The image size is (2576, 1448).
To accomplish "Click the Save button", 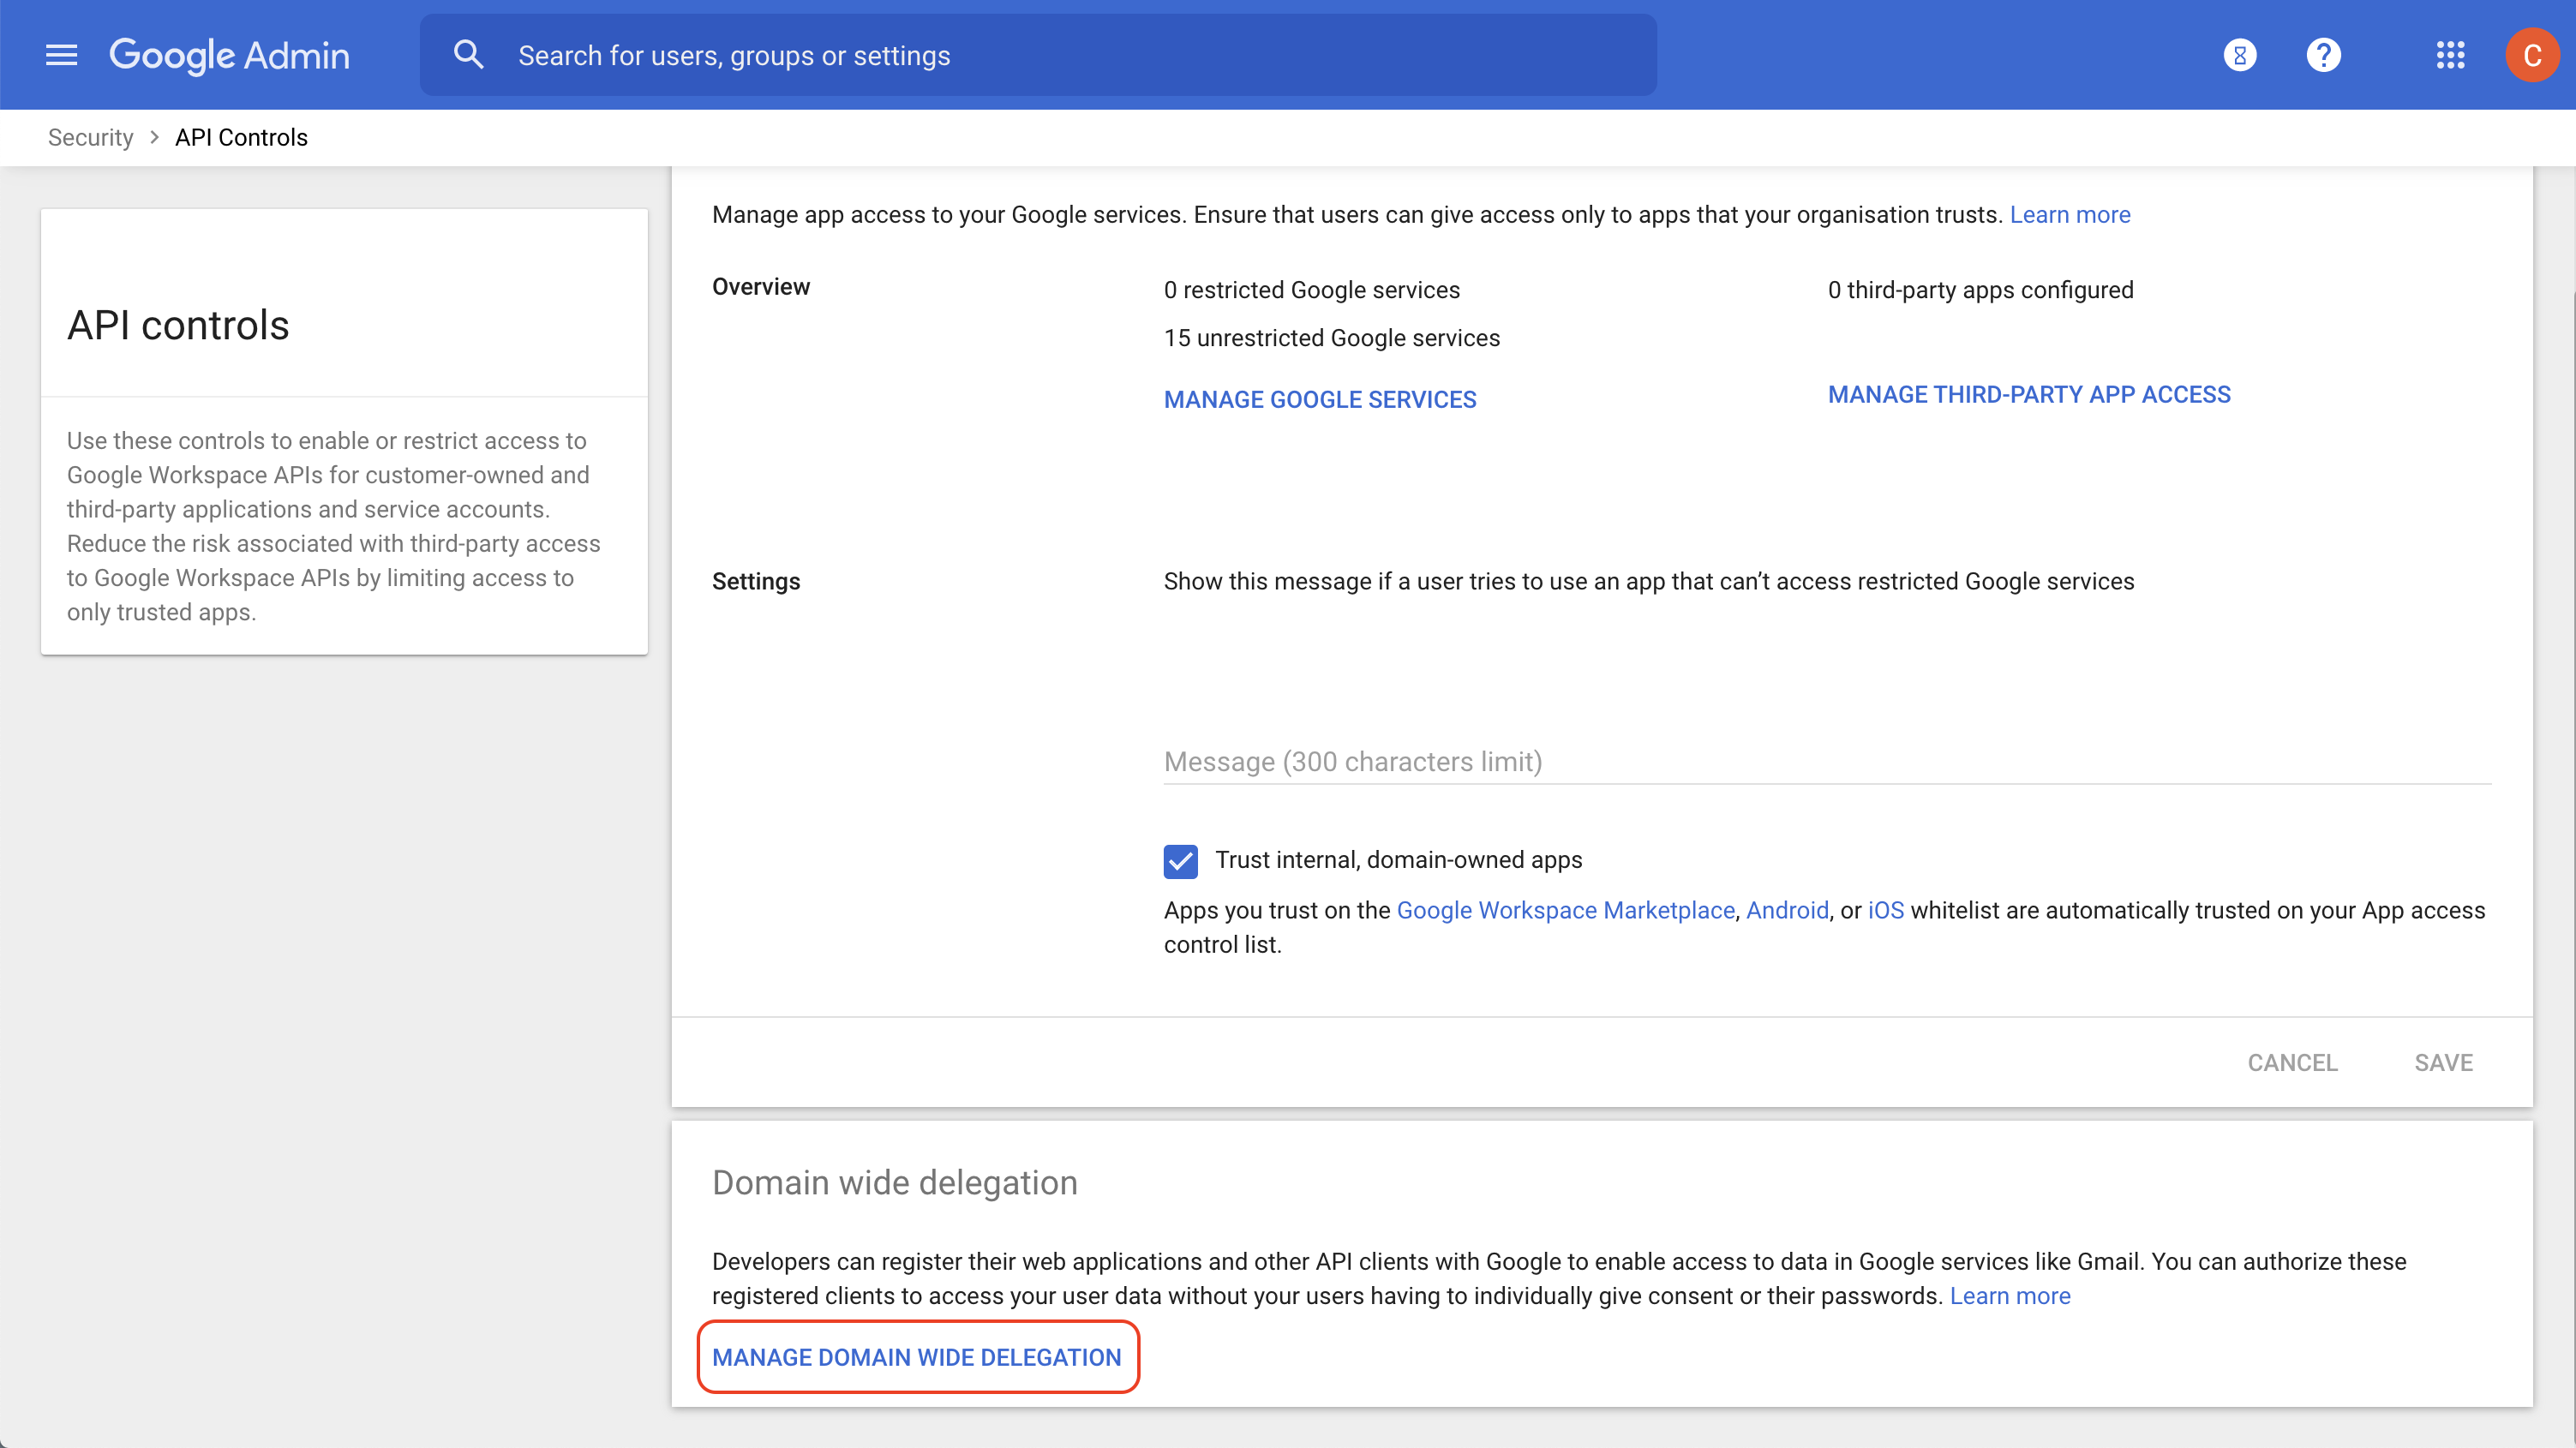I will tap(2443, 1062).
